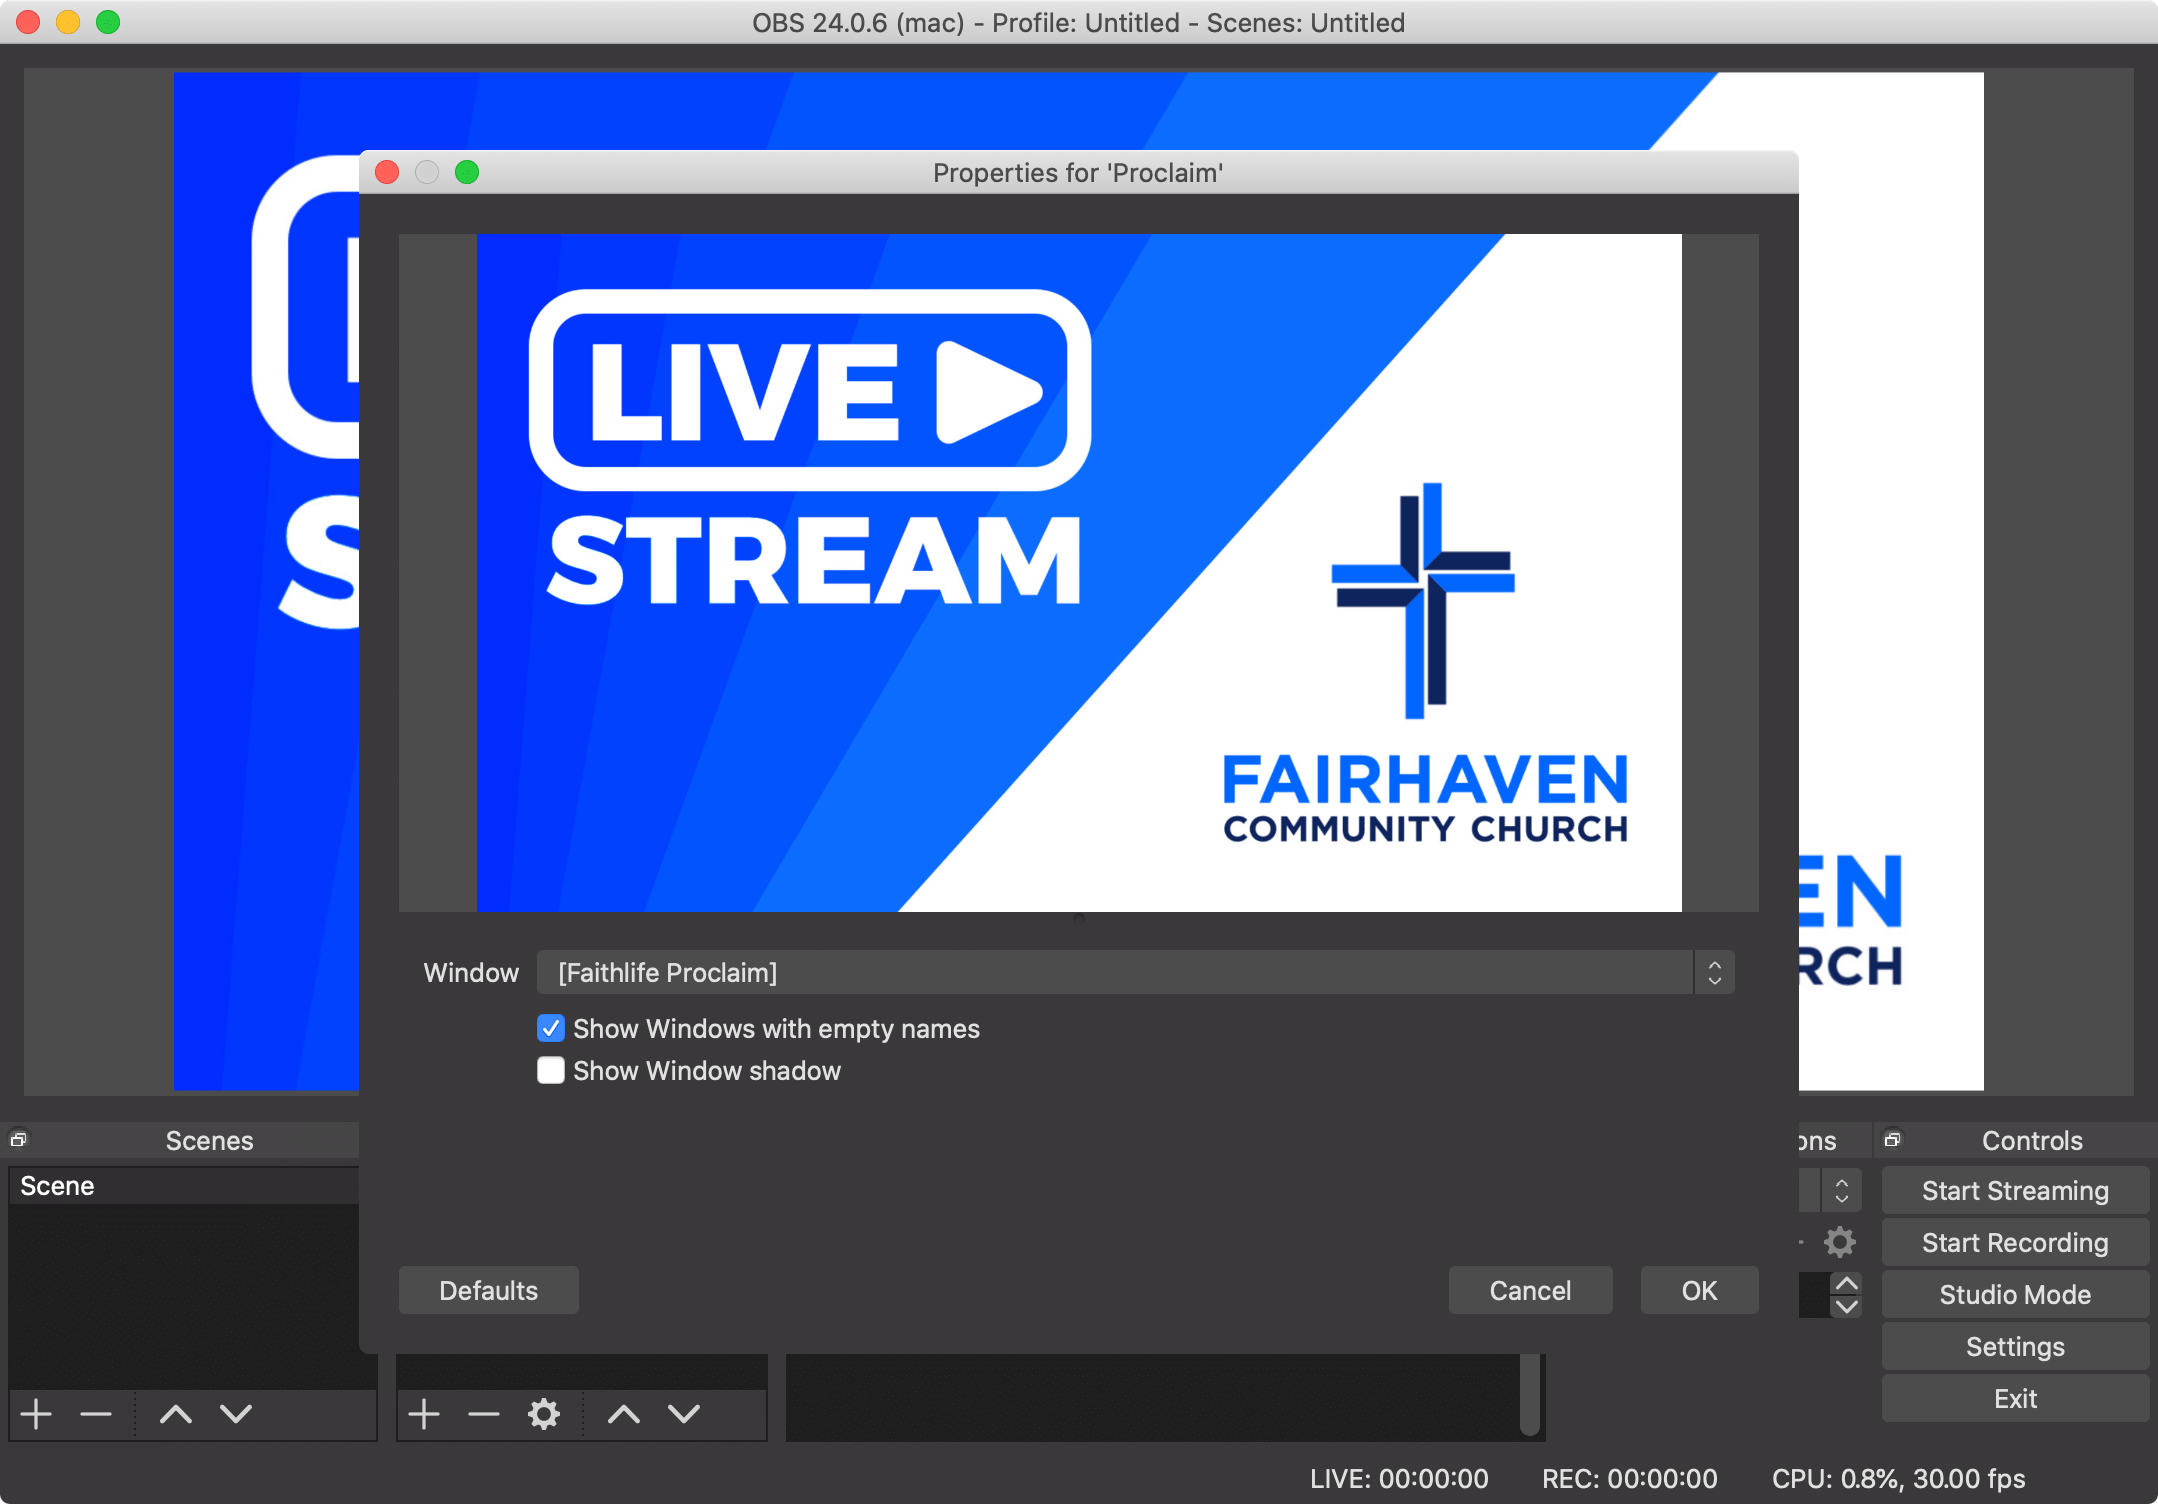Click REC: 00:00:00 status text
The height and width of the screenshot is (1504, 2158).
(1629, 1478)
